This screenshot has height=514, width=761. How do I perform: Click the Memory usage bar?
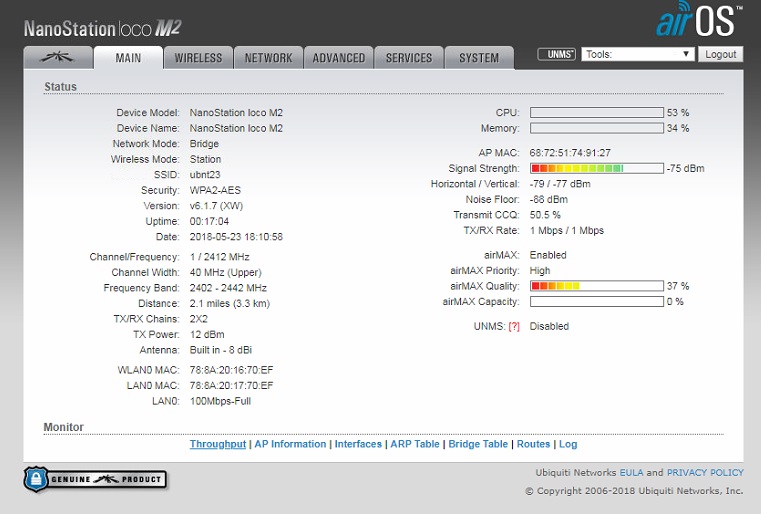point(596,128)
